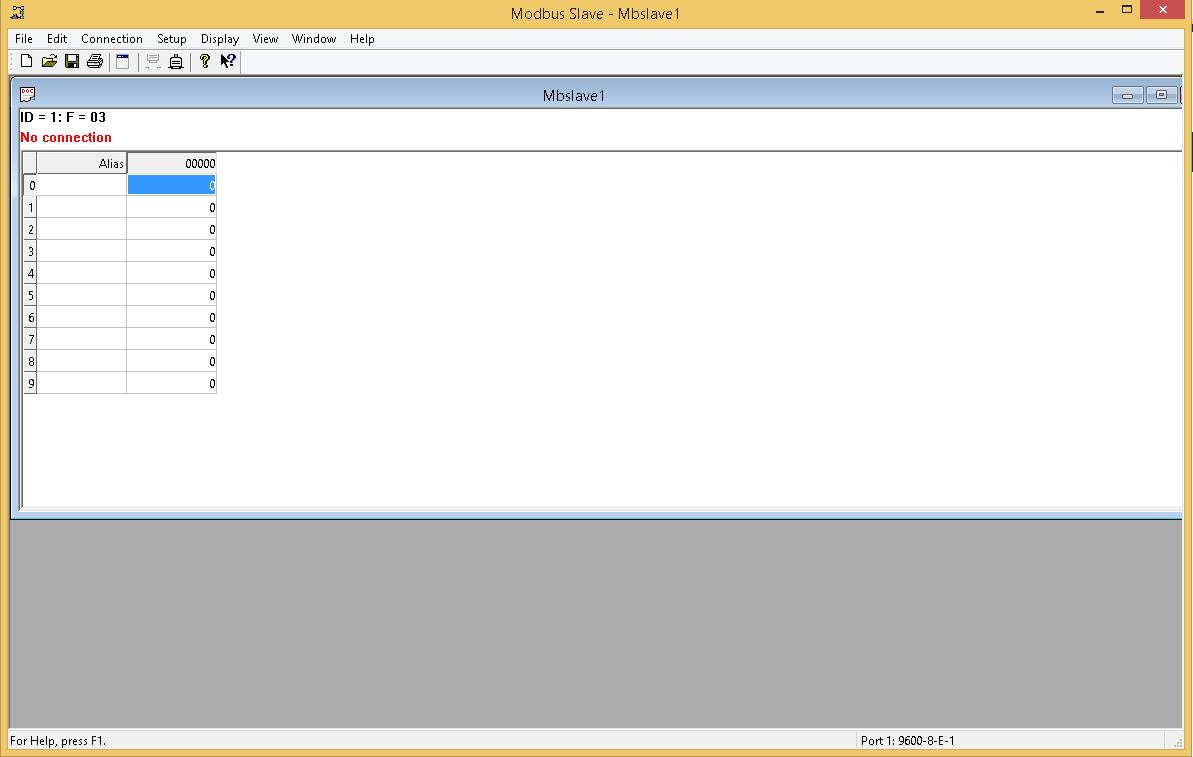Save the current Mbslave1 document
Viewport: 1193px width, 757px height.
[x=71, y=61]
